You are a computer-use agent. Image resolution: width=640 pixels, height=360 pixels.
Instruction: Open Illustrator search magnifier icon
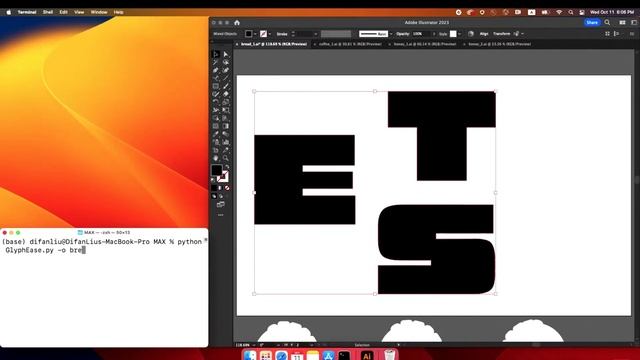point(607,22)
